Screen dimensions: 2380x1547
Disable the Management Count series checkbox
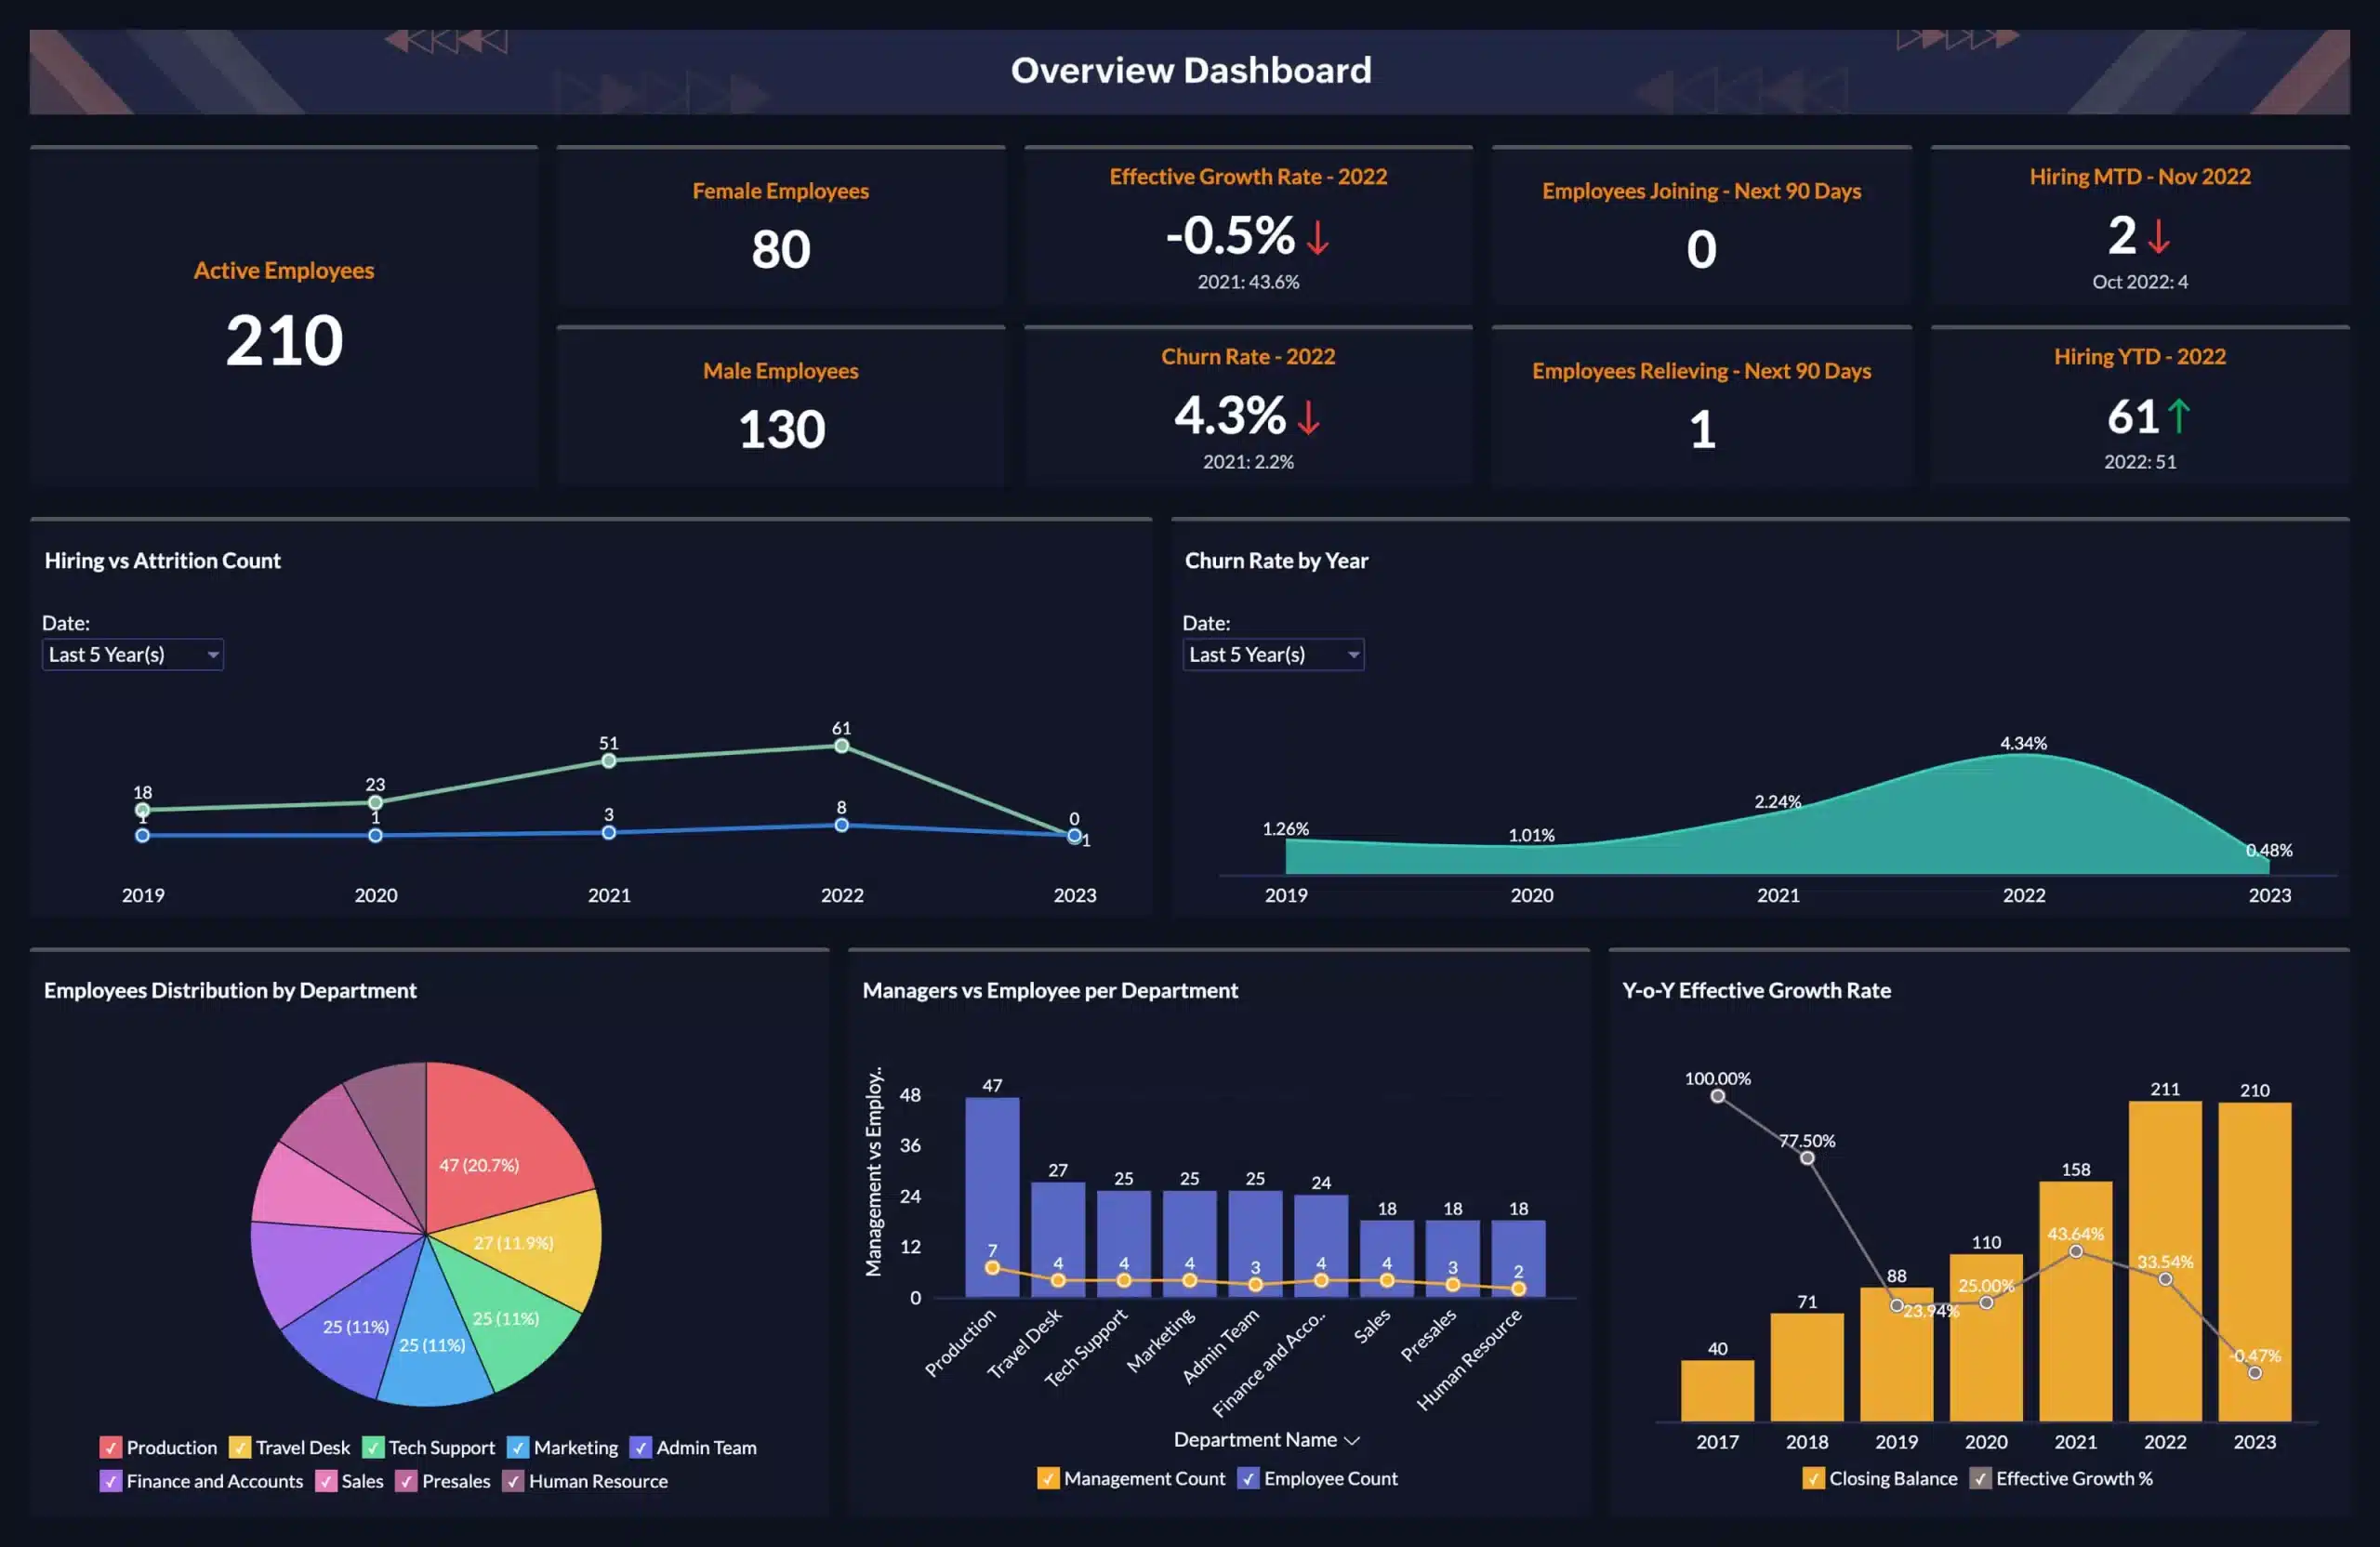(1047, 1478)
